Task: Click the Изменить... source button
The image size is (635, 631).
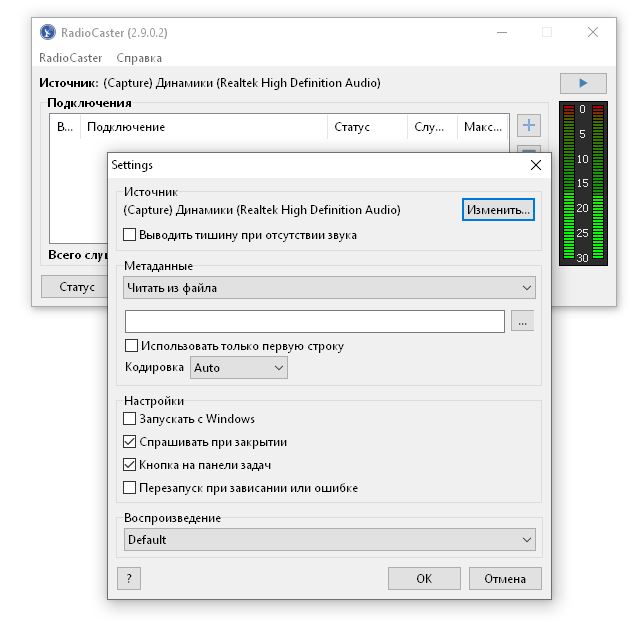Action: coord(498,210)
